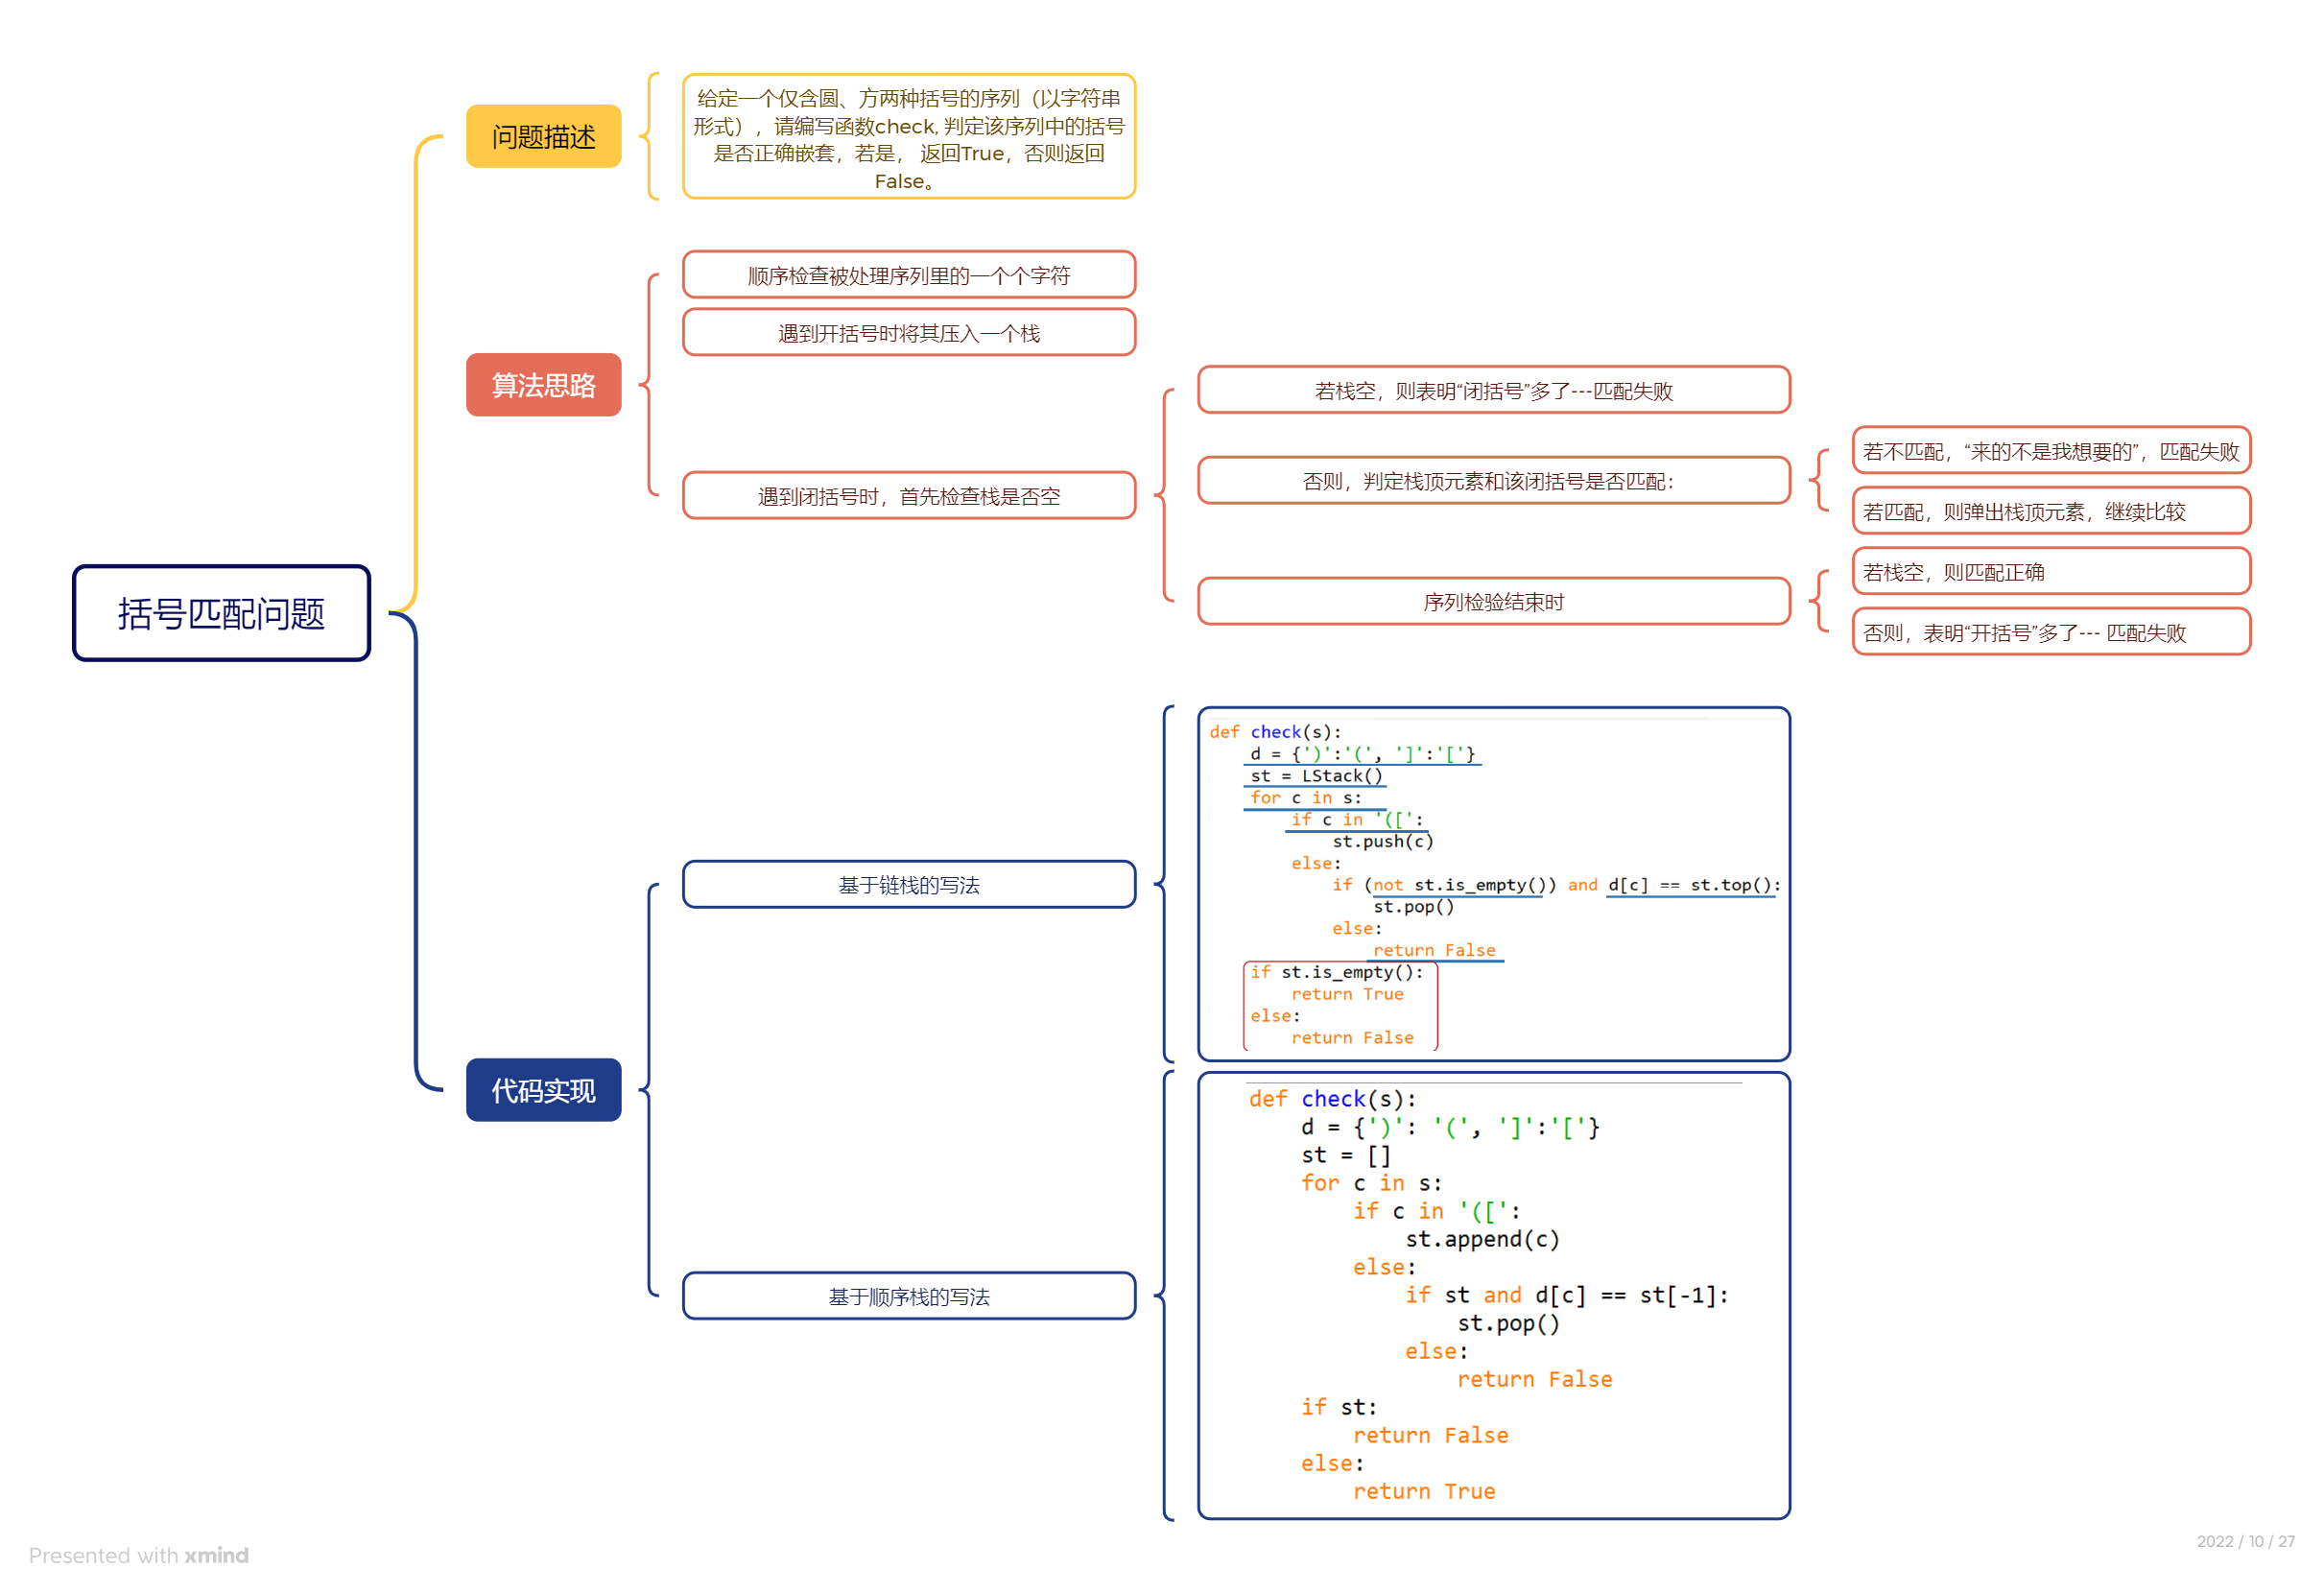Click node 否则，判定栈顶元素和该闭括号是否匹配
The width and height of the screenshot is (2324, 1593).
pos(1492,481)
